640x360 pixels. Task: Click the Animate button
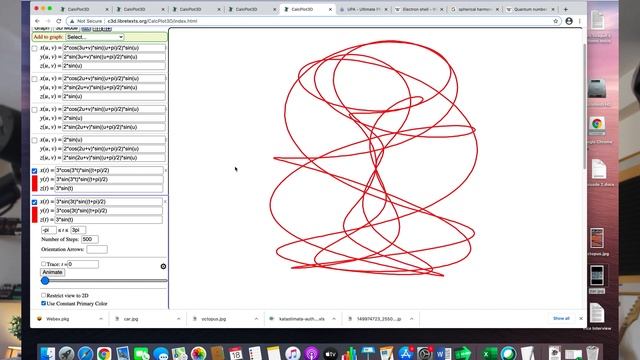tap(52, 272)
